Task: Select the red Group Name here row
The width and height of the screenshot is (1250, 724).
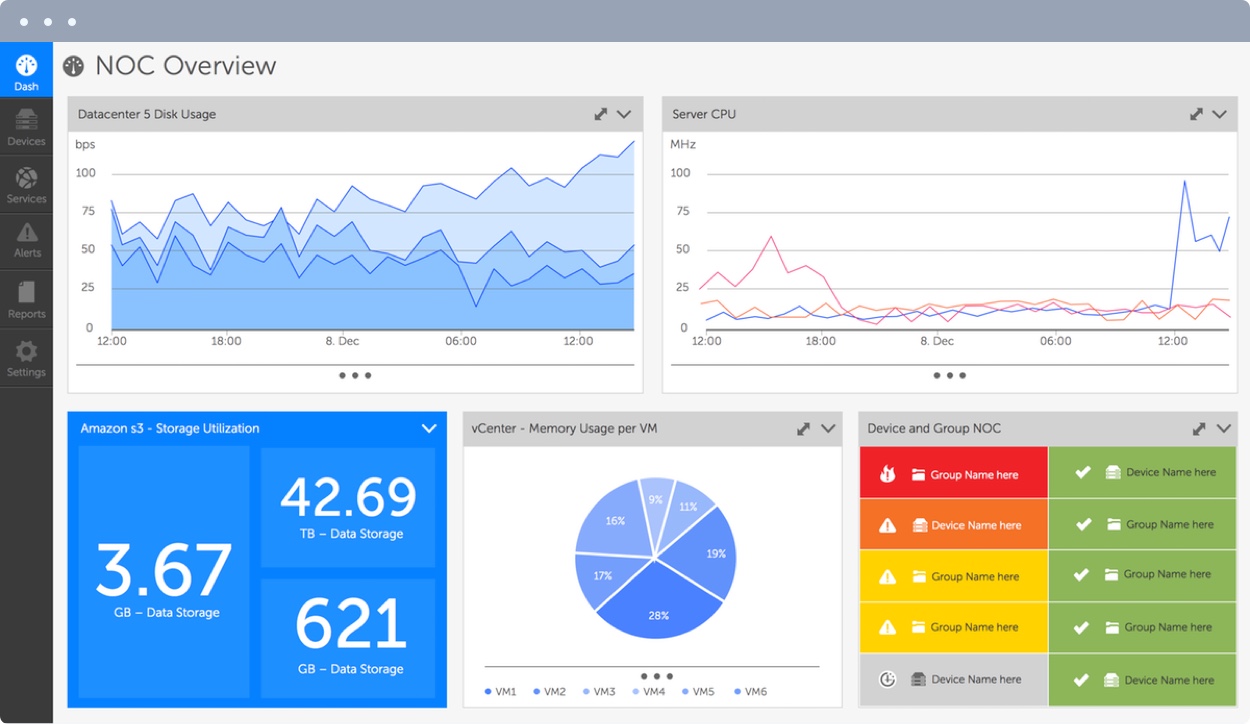Action: [953, 472]
